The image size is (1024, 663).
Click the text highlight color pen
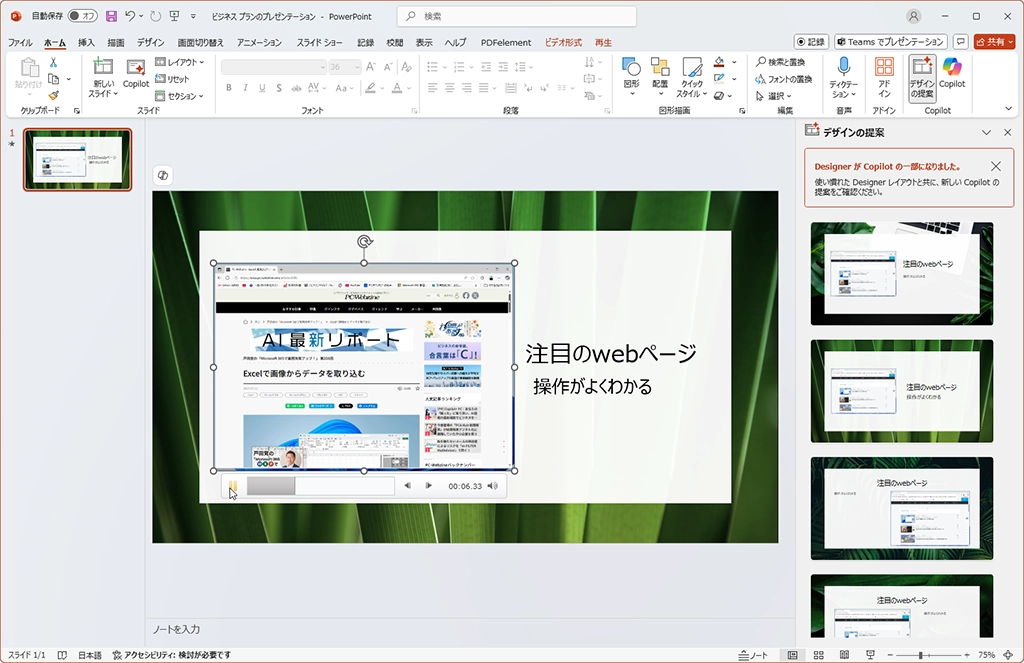point(370,88)
